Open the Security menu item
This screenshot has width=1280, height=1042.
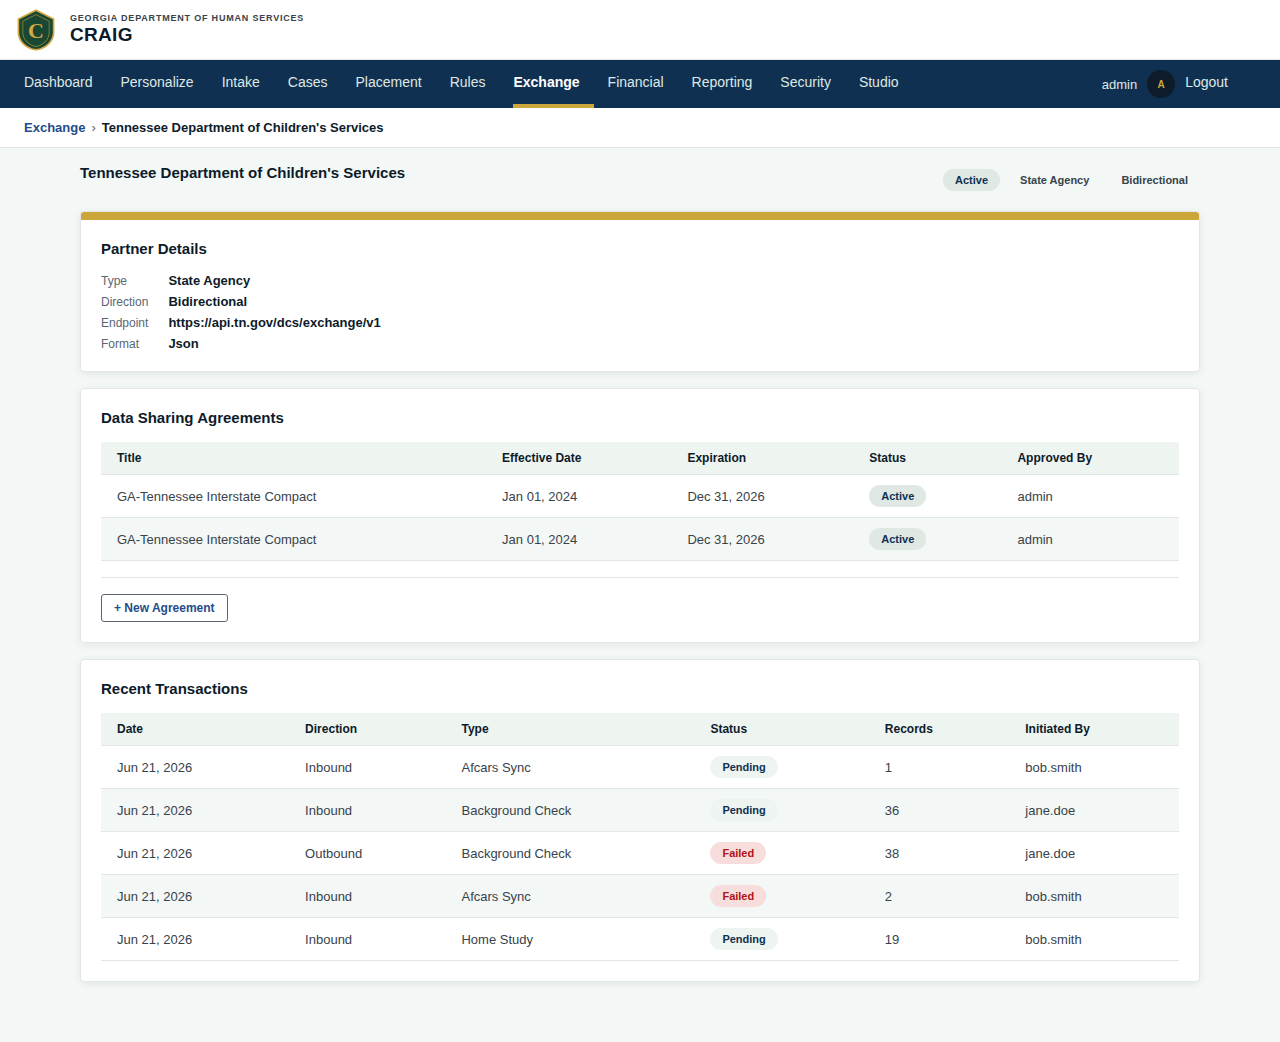pyautogui.click(x=806, y=82)
